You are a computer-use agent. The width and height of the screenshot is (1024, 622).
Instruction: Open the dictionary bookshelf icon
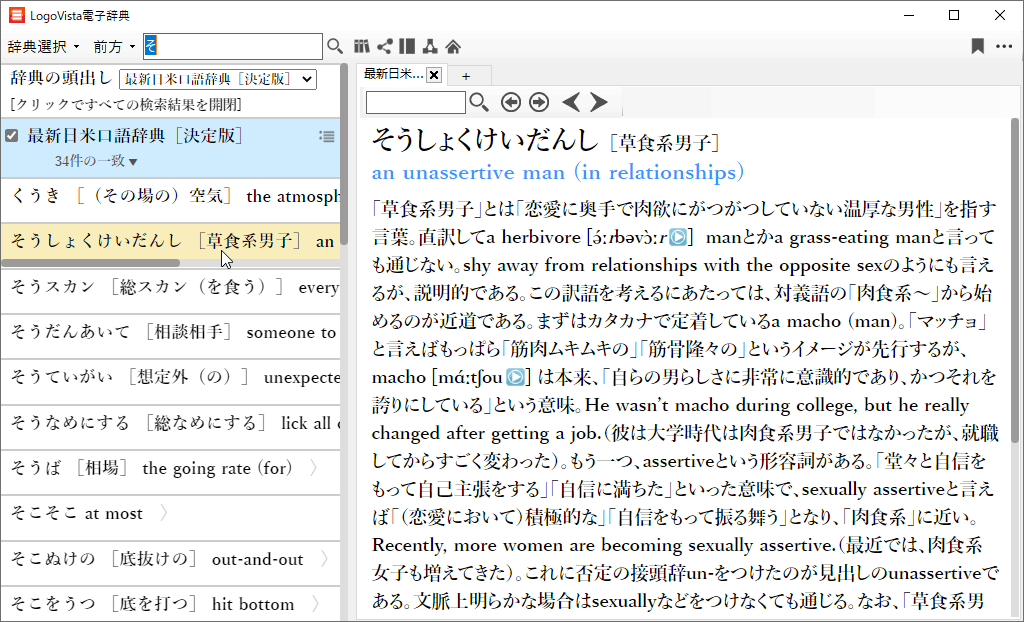362,46
